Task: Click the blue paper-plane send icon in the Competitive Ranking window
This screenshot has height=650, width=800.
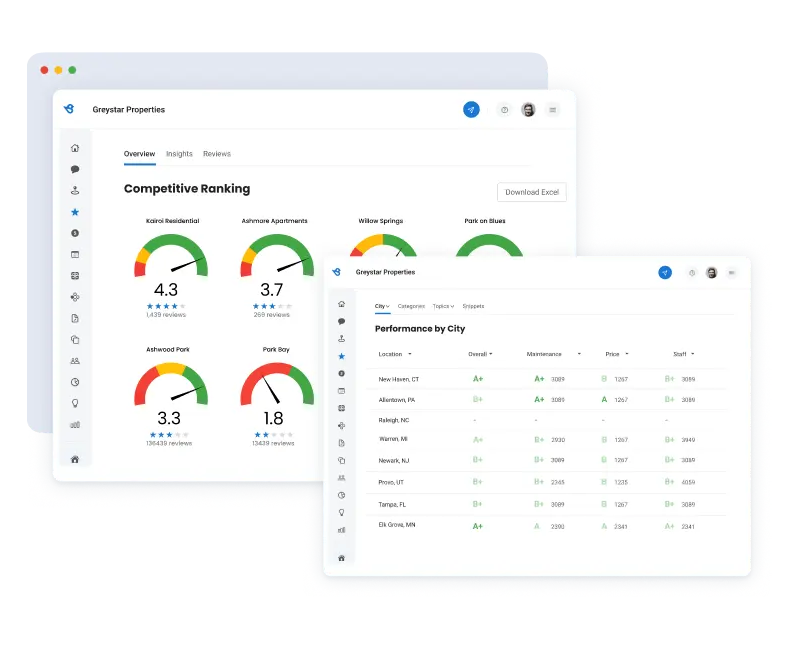Action: click(x=471, y=110)
